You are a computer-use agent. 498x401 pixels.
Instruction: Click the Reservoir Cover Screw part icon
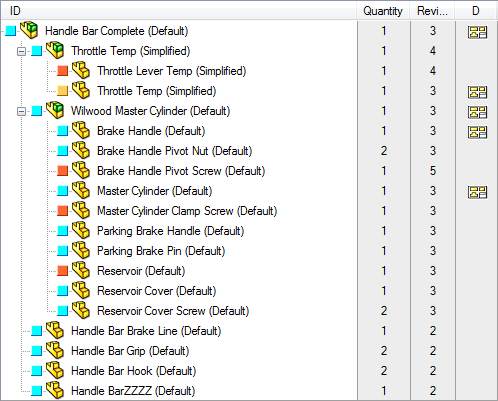pos(81,310)
